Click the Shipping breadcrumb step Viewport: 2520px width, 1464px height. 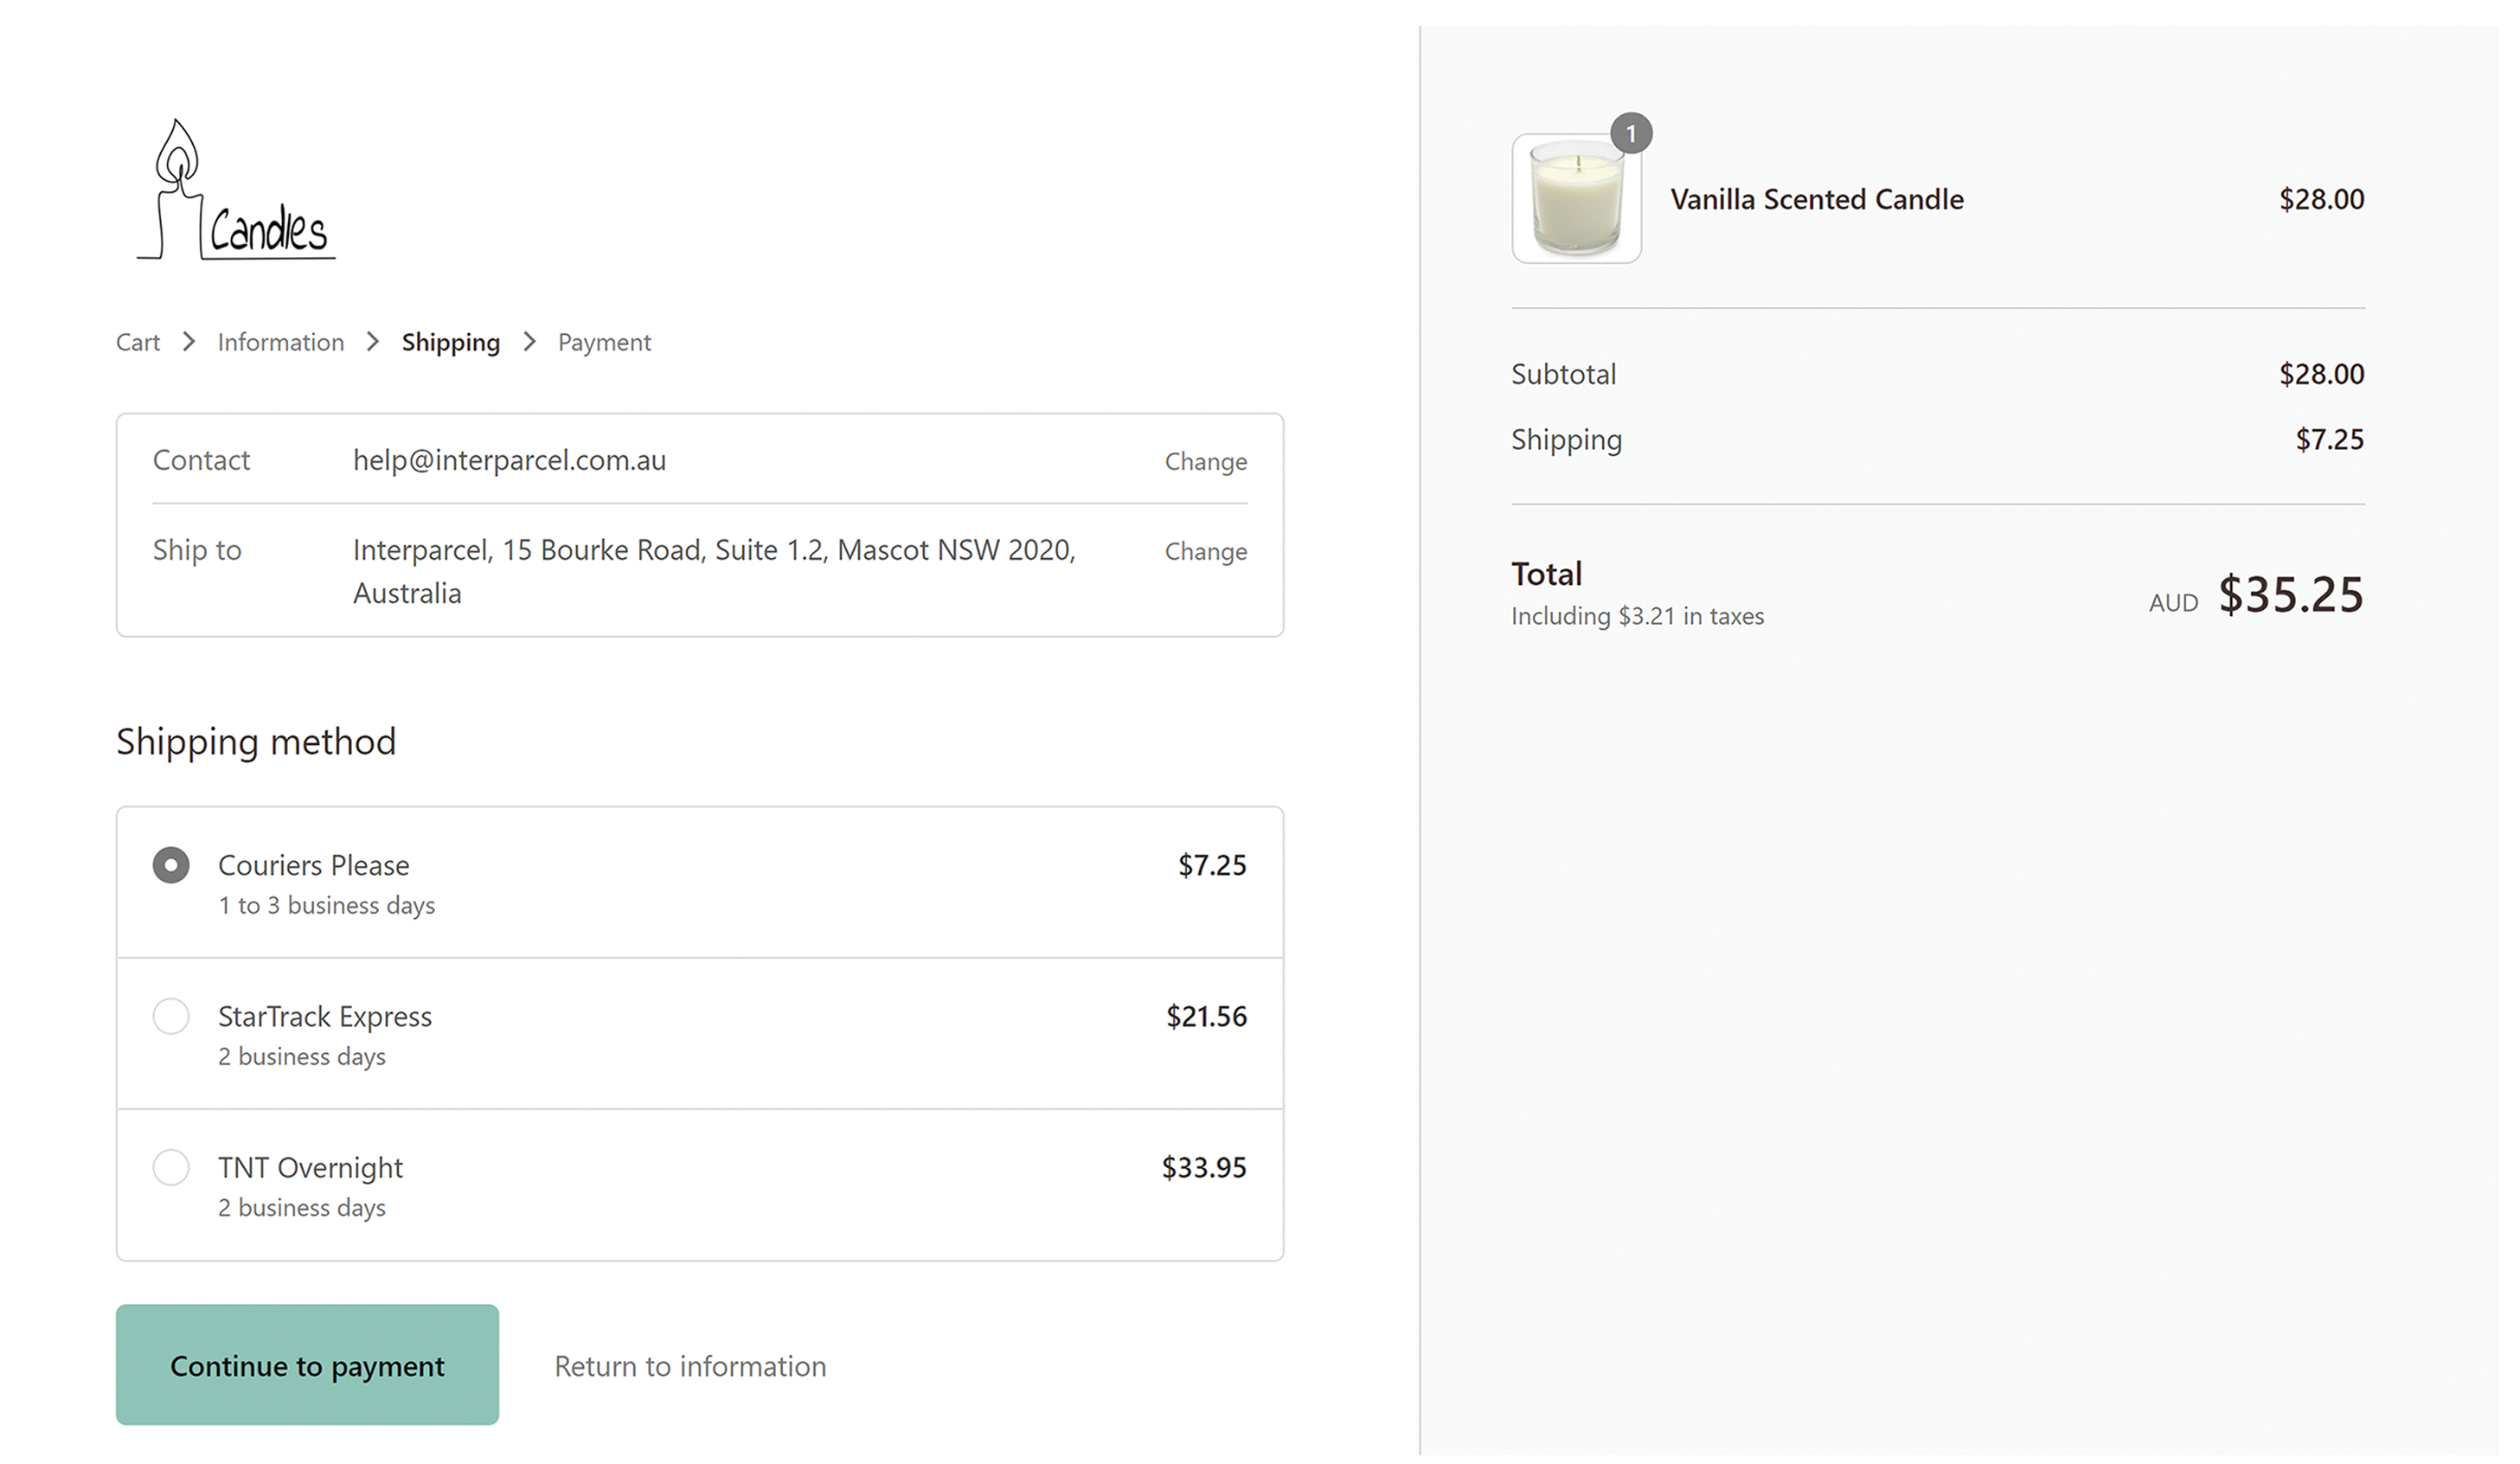tap(451, 342)
